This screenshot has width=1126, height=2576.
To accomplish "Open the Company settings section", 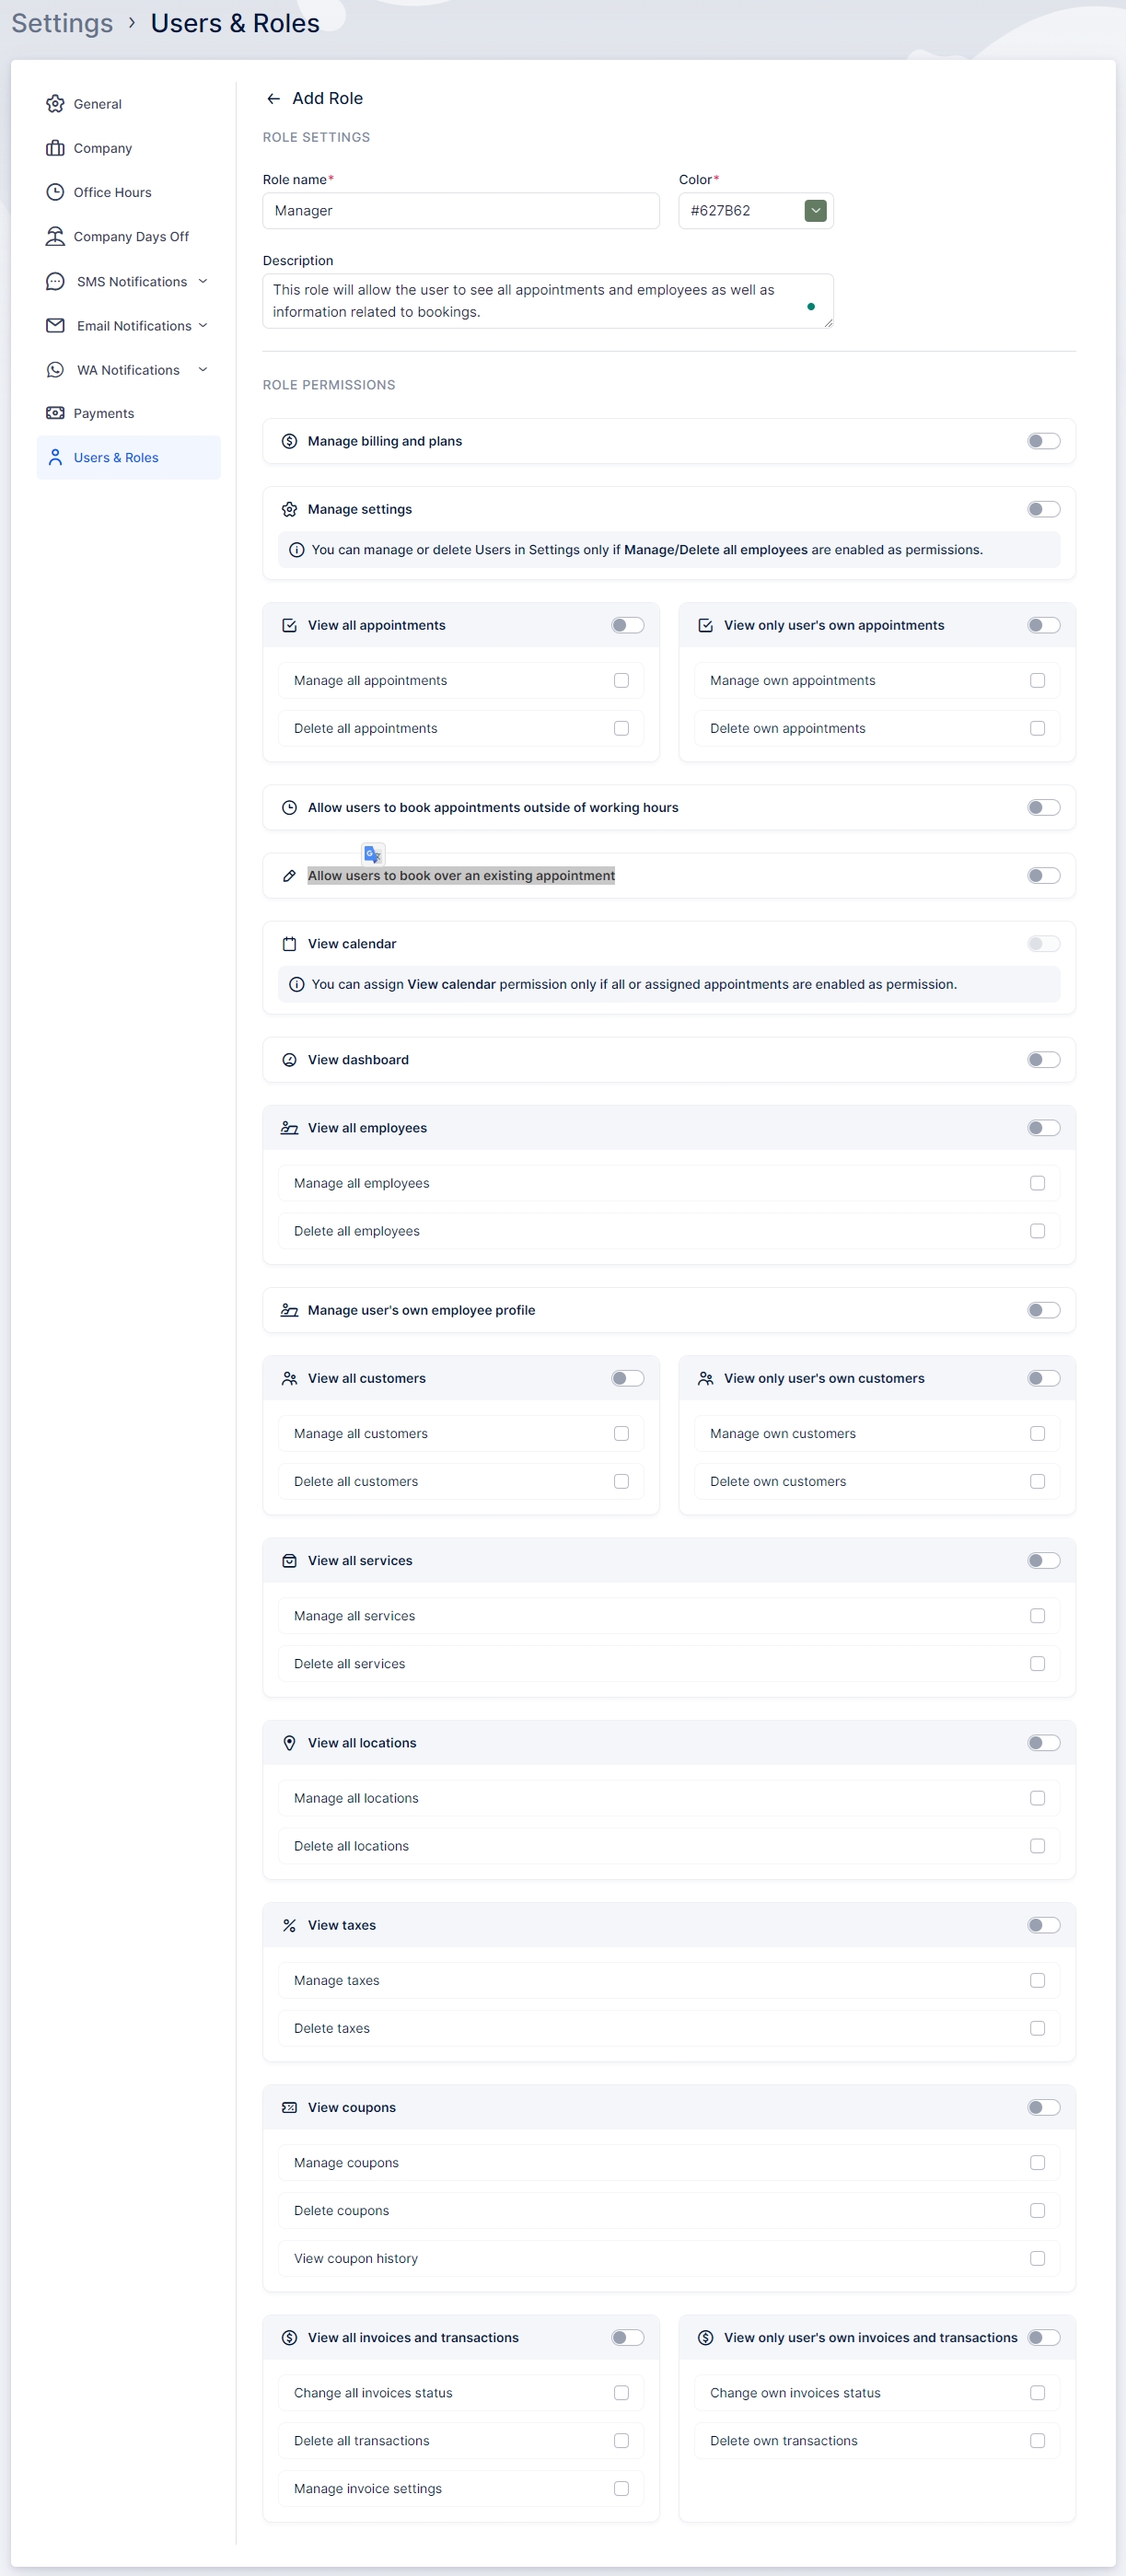I will point(102,148).
